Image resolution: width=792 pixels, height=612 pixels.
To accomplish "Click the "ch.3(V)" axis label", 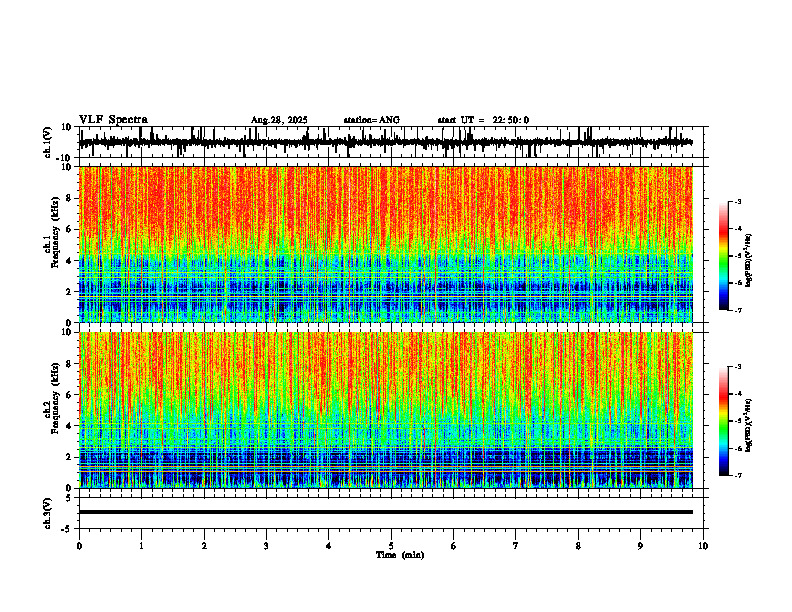I will point(48,513).
